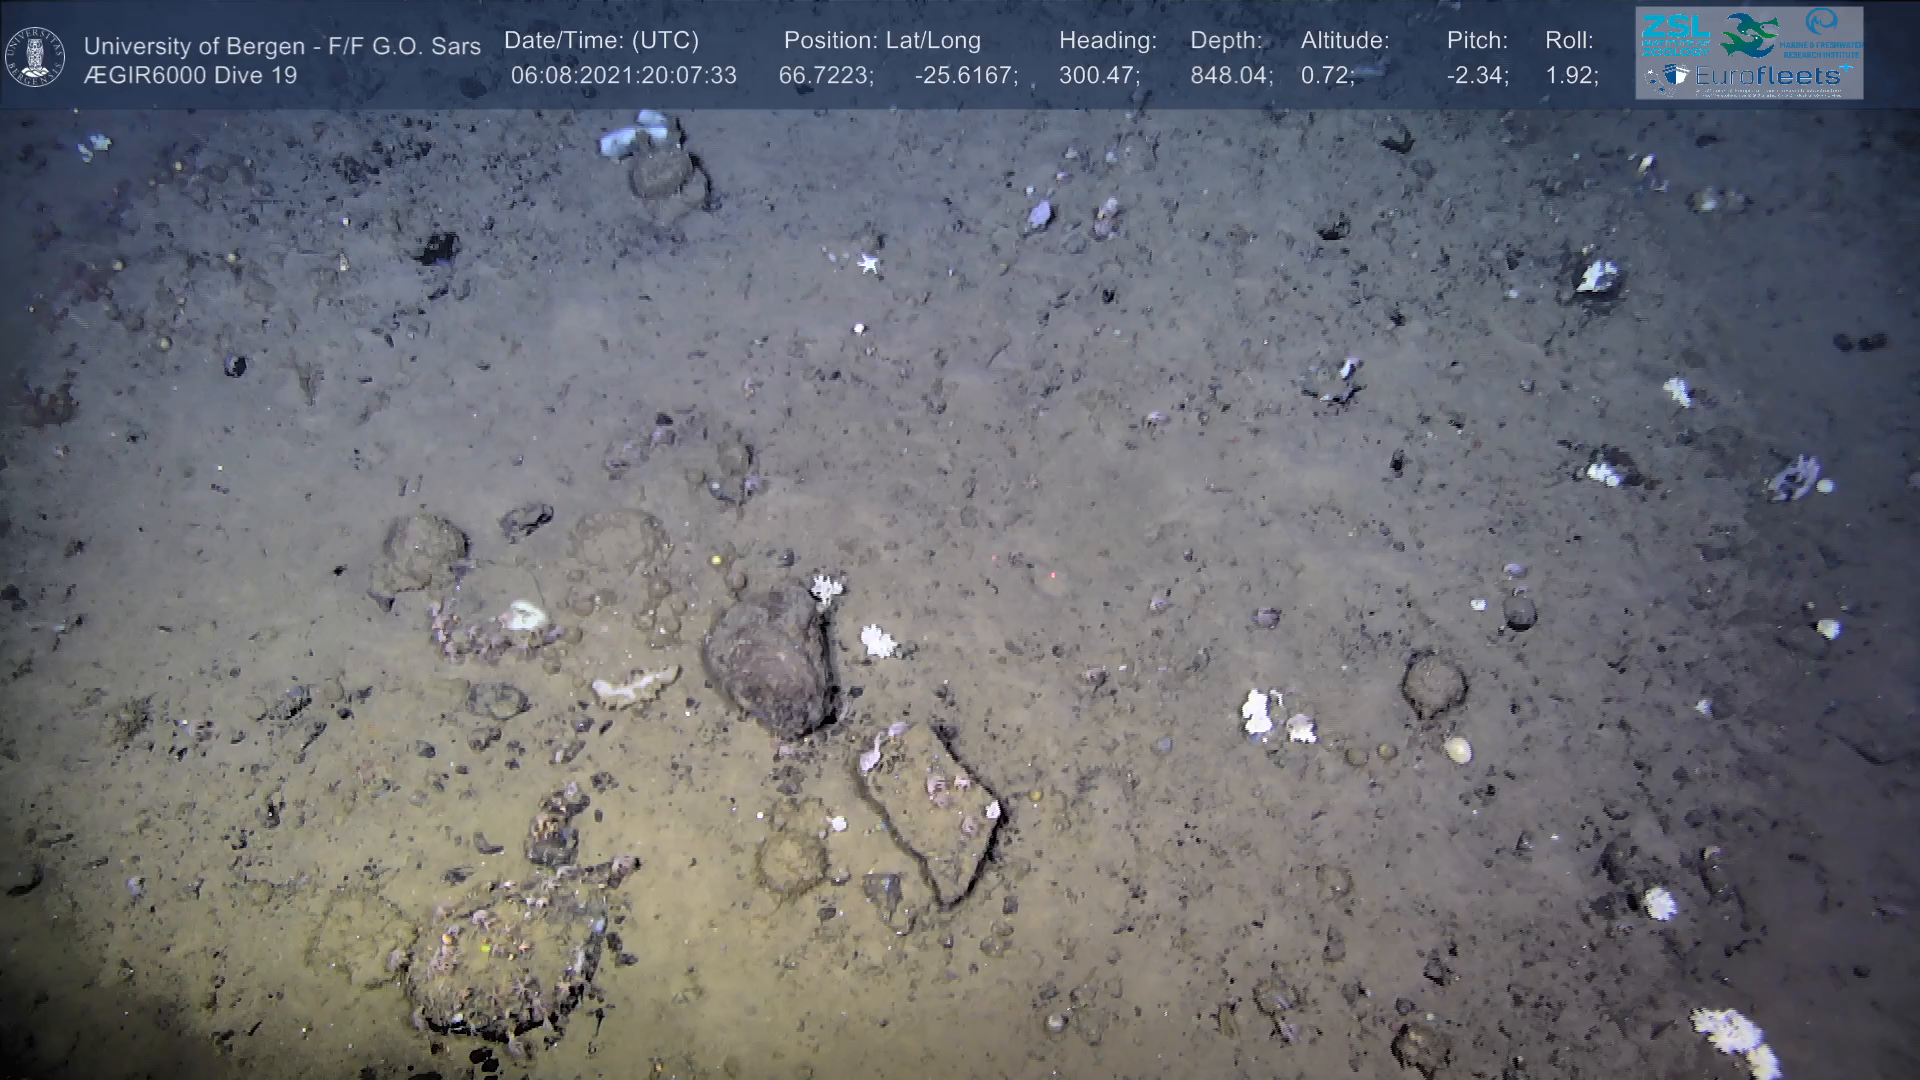1920x1080 pixels.
Task: Click the 'University of Bergen - F/F G.O. Sars' text
Action: [282, 46]
